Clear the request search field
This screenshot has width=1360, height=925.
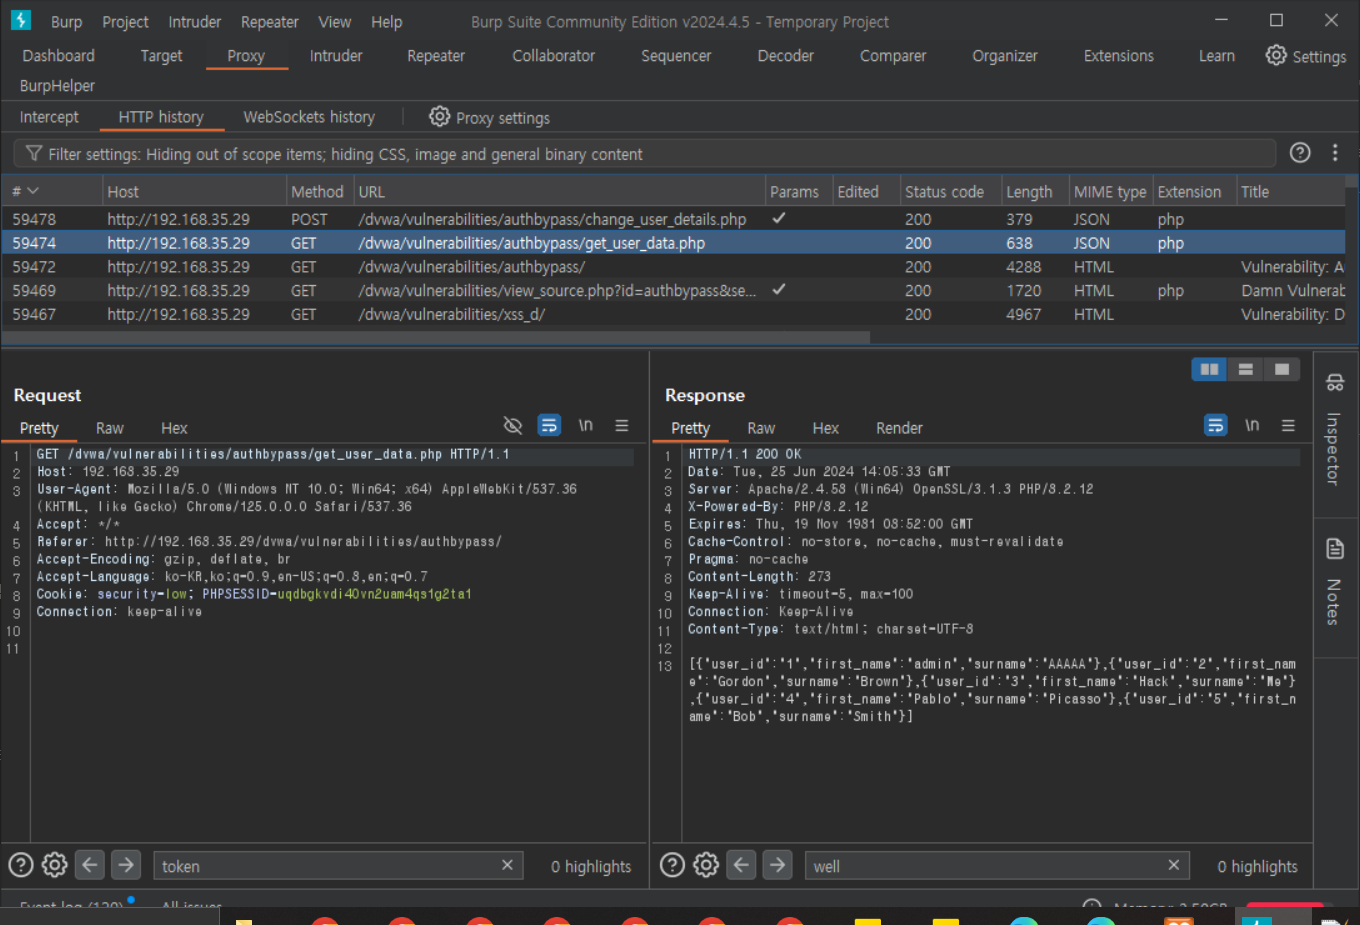pos(507,865)
